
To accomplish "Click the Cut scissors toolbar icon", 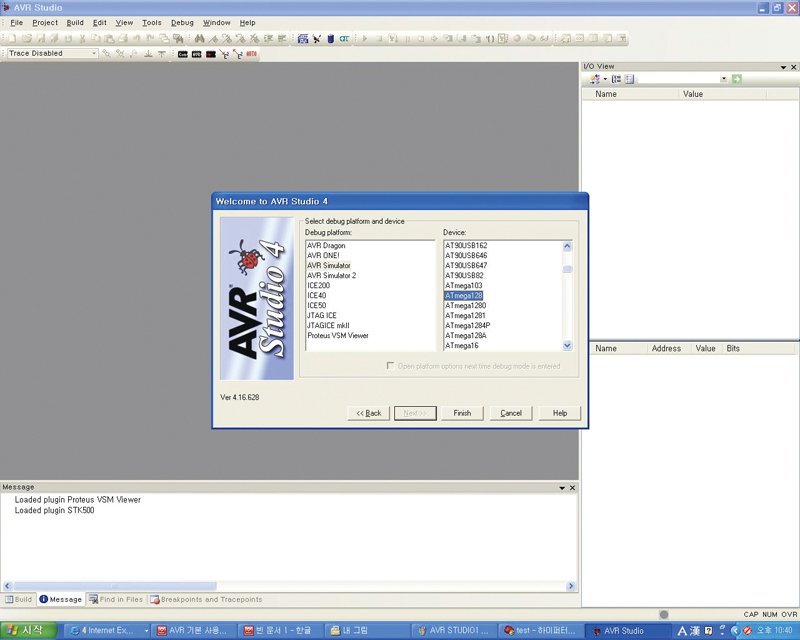I will (x=82, y=38).
